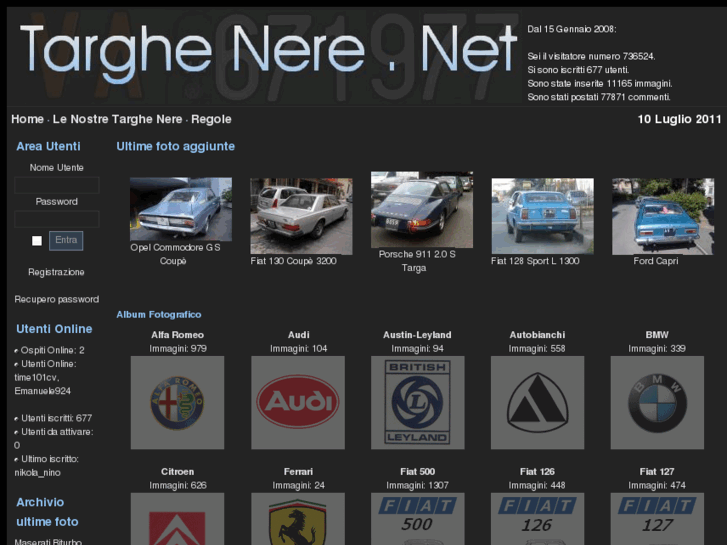
Task: Open the Fiat 126 logo album
Action: 537,519
